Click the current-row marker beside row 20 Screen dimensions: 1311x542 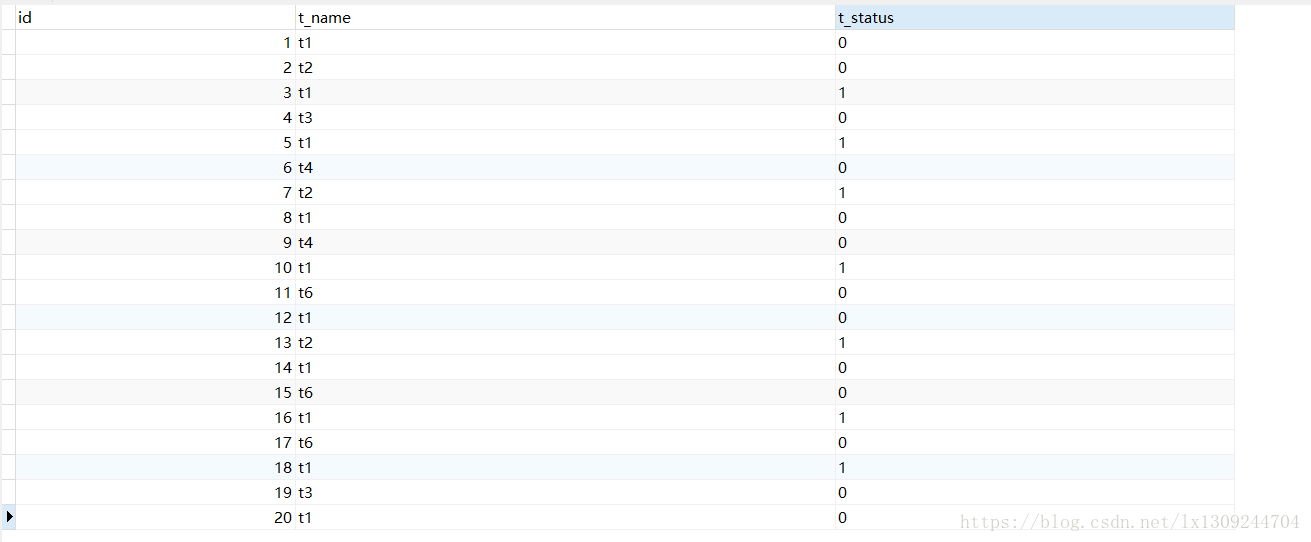pos(8,517)
